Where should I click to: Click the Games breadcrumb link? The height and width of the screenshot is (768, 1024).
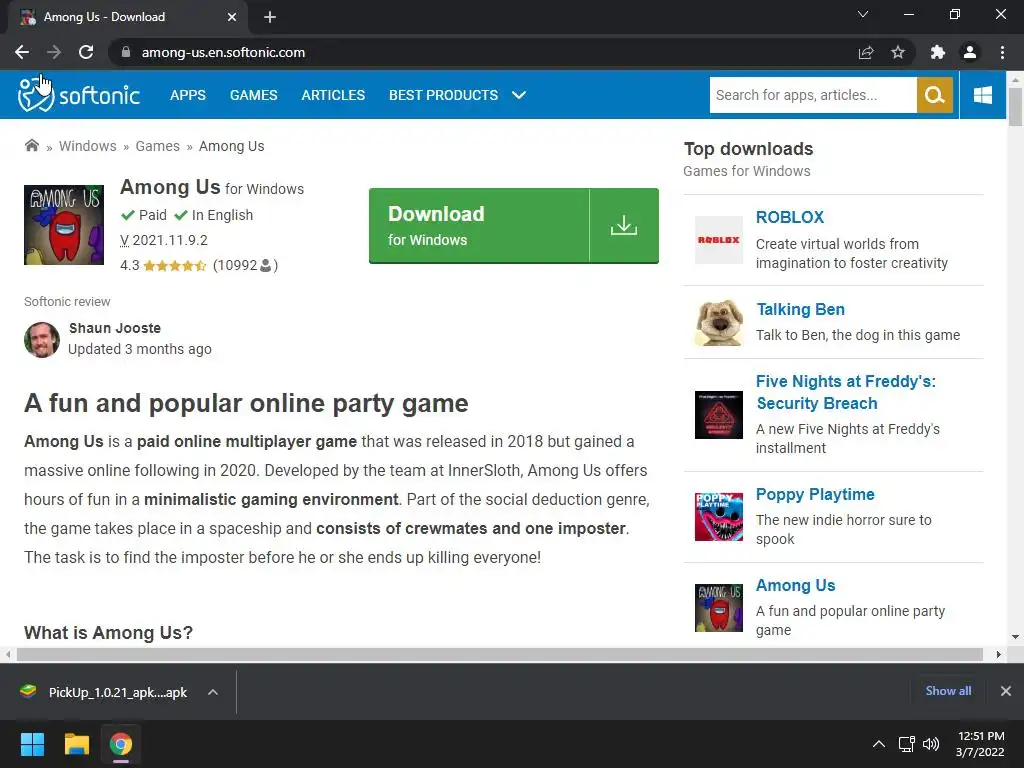tap(157, 146)
